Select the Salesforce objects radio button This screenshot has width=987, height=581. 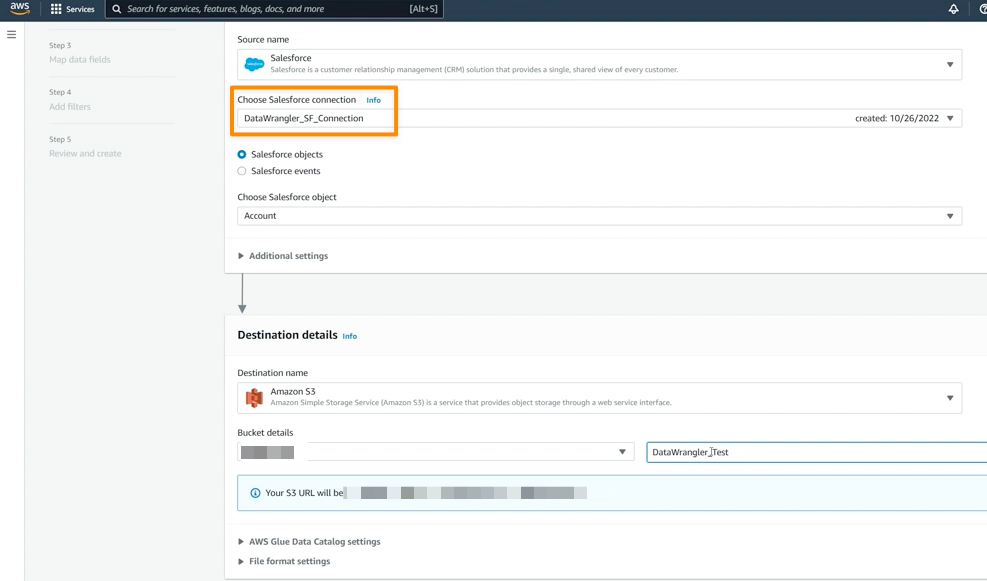pos(242,154)
